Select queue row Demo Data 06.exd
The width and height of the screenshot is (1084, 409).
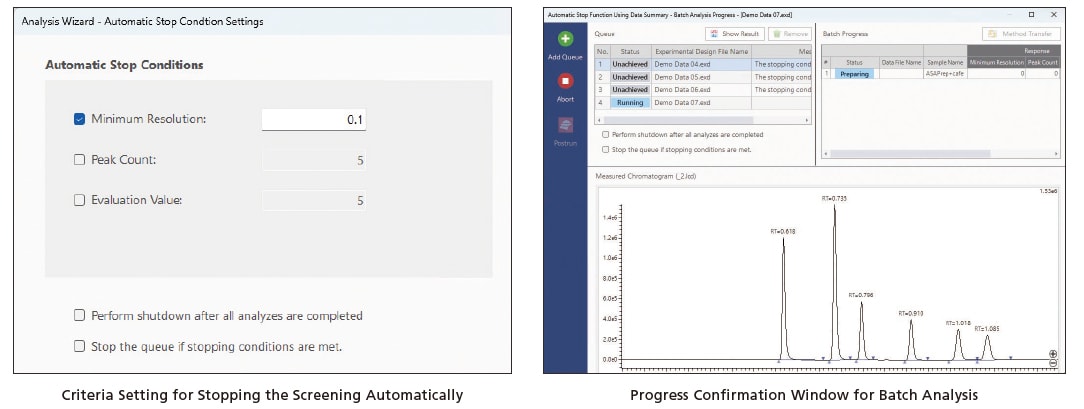(701, 90)
